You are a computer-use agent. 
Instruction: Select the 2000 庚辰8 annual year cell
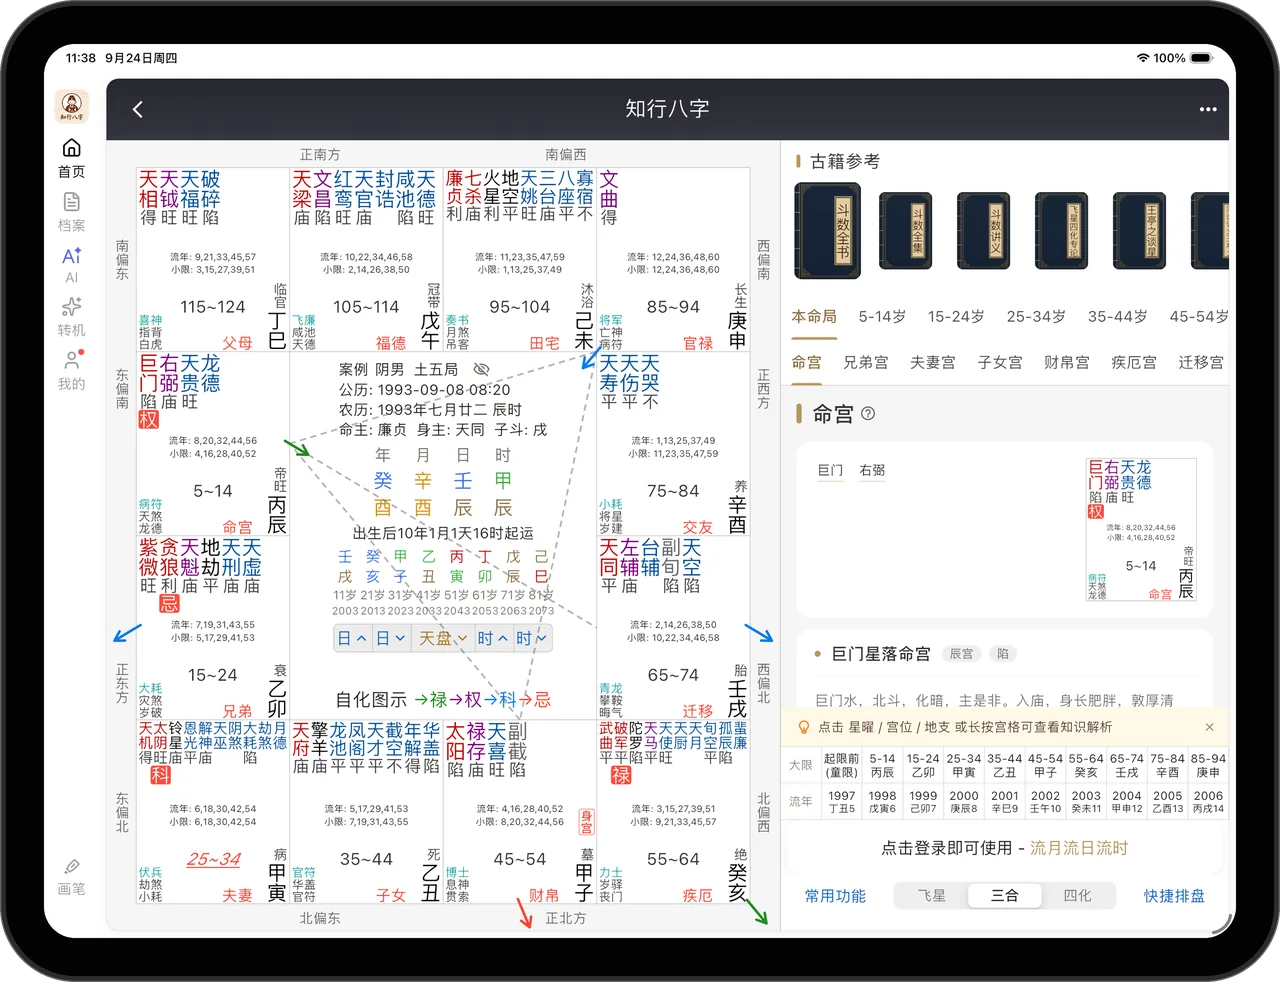click(964, 802)
